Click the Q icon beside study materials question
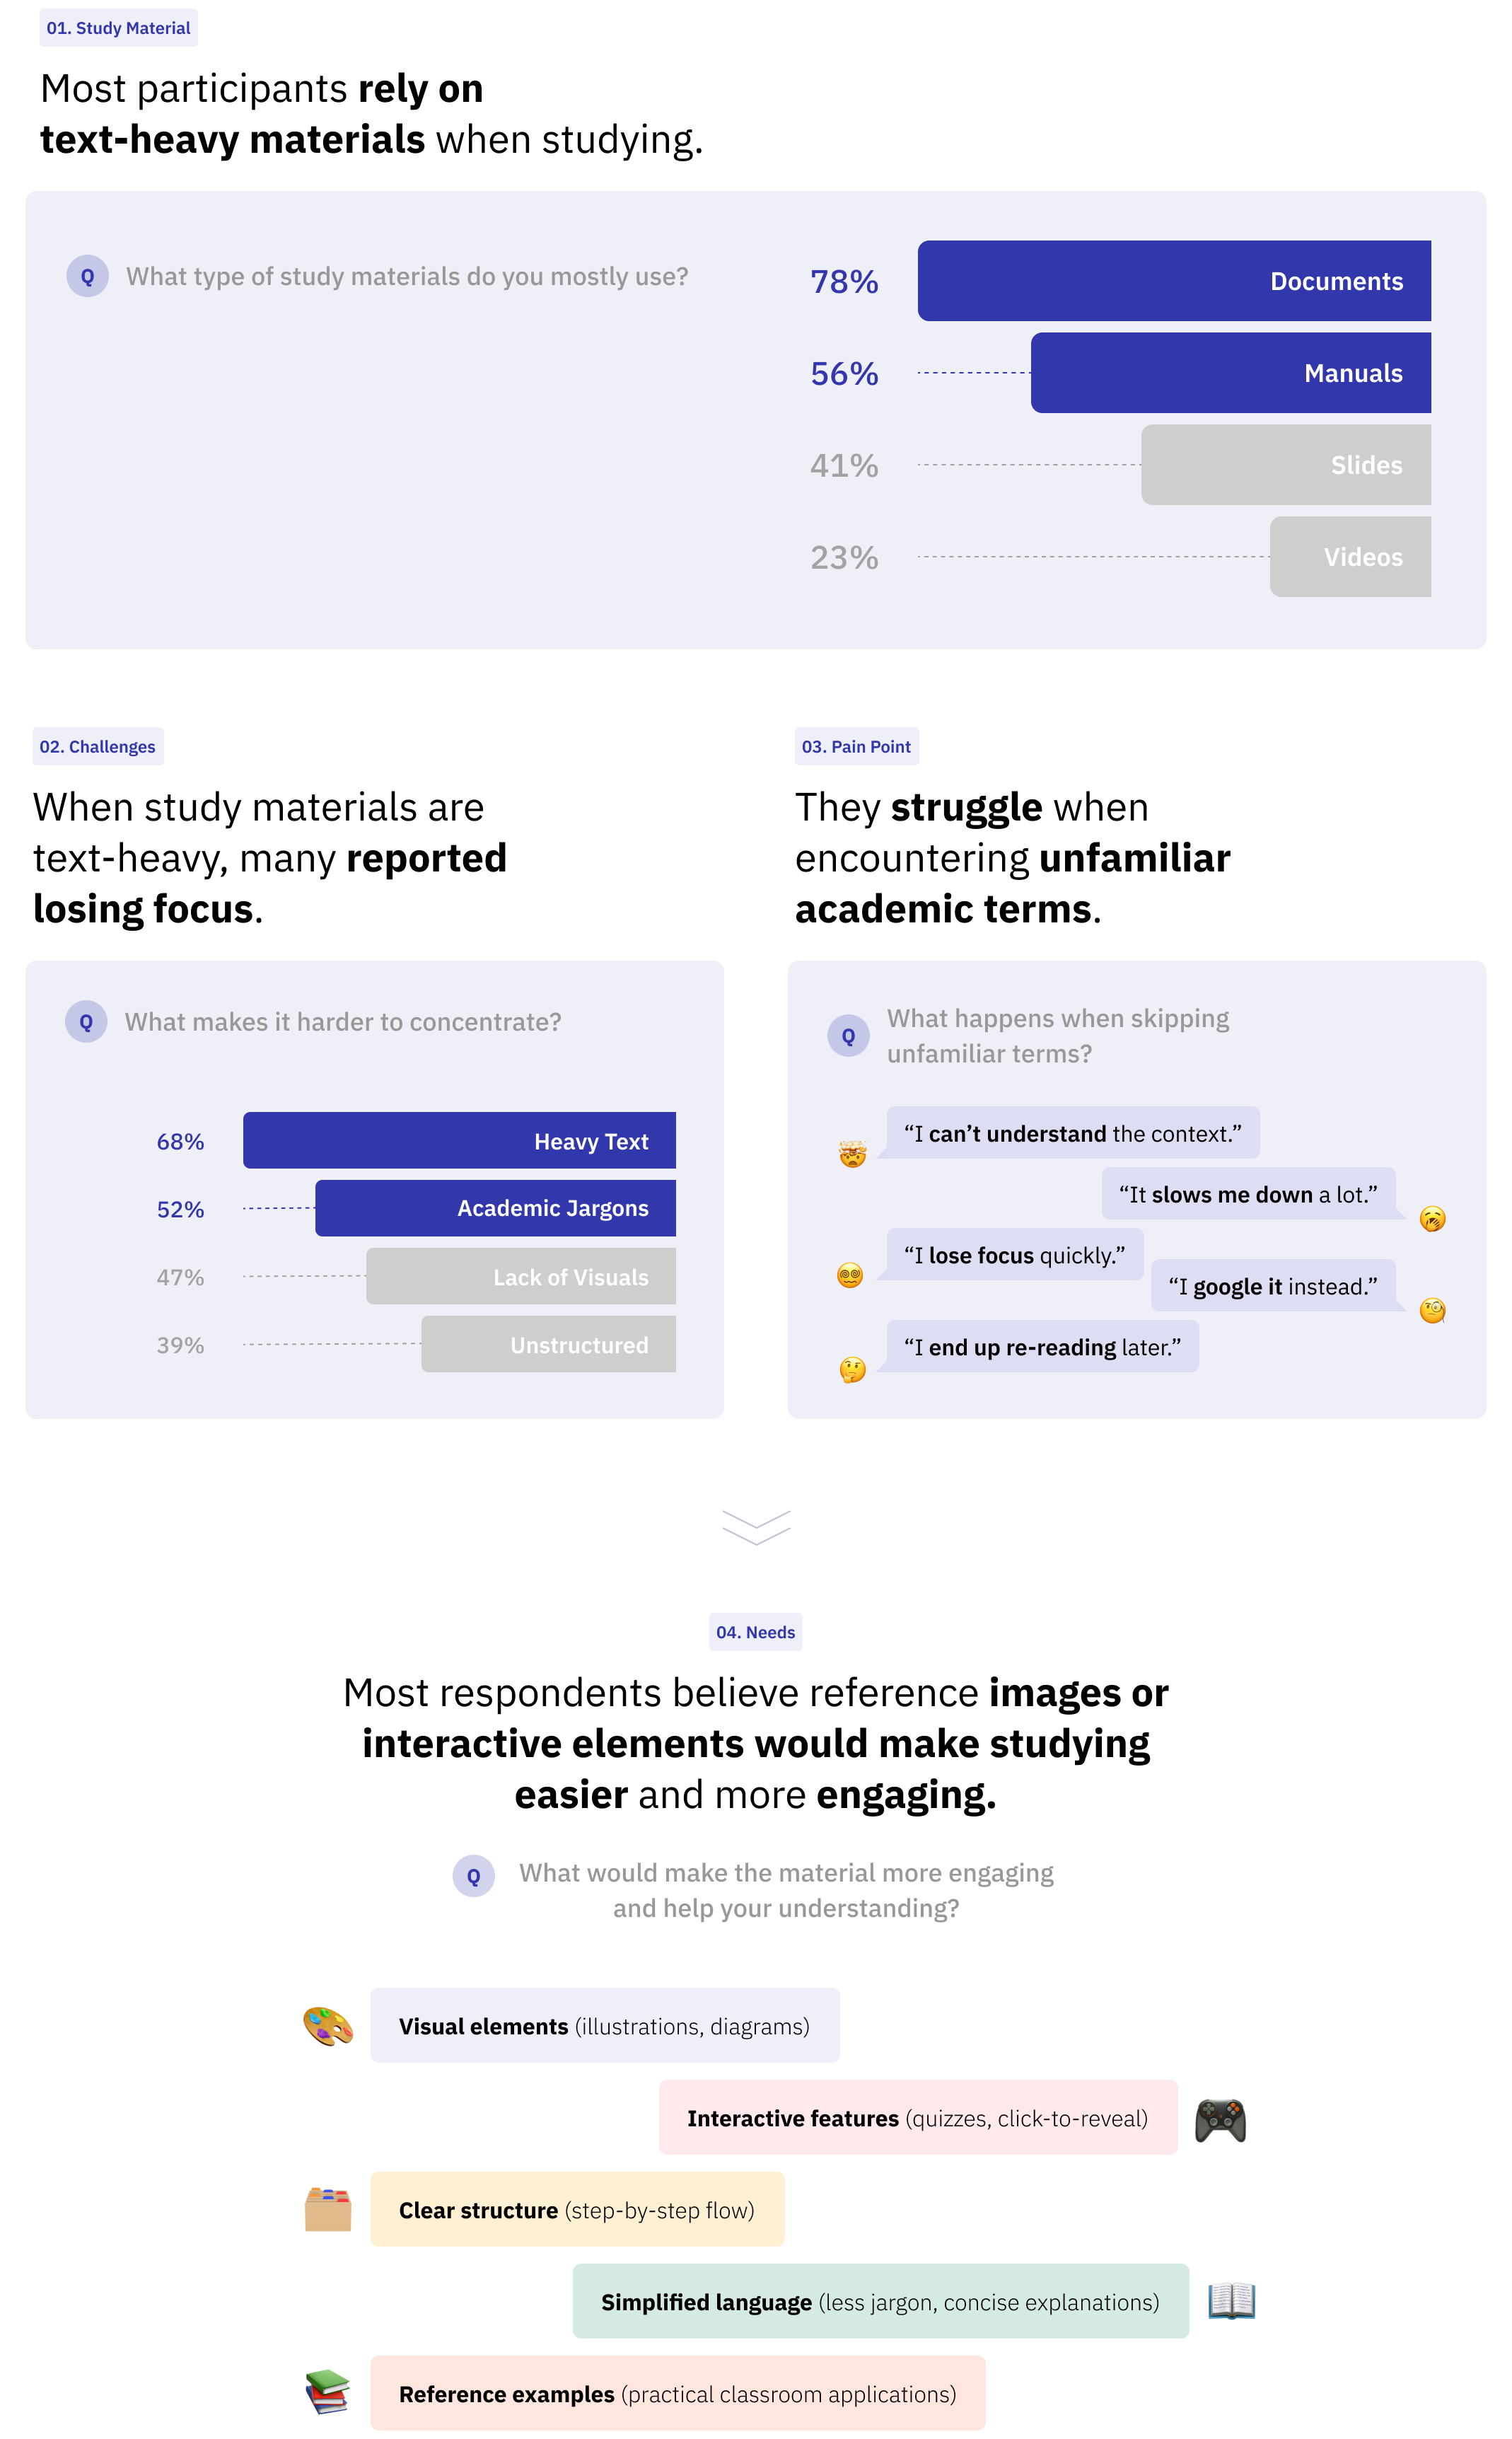This screenshot has width=1512, height=2439. [x=87, y=276]
